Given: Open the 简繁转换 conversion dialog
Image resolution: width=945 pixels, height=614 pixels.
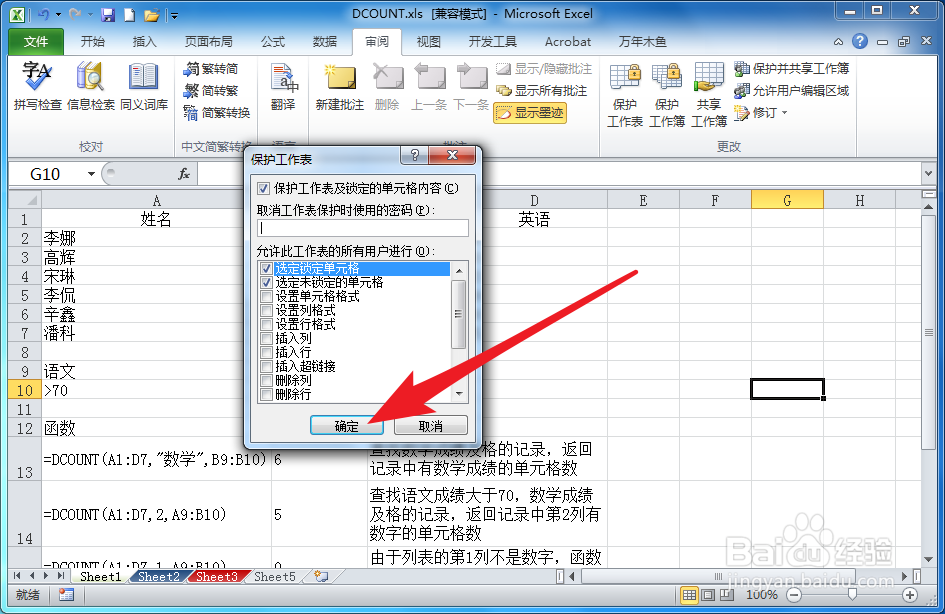Looking at the screenshot, I should pos(216,112).
